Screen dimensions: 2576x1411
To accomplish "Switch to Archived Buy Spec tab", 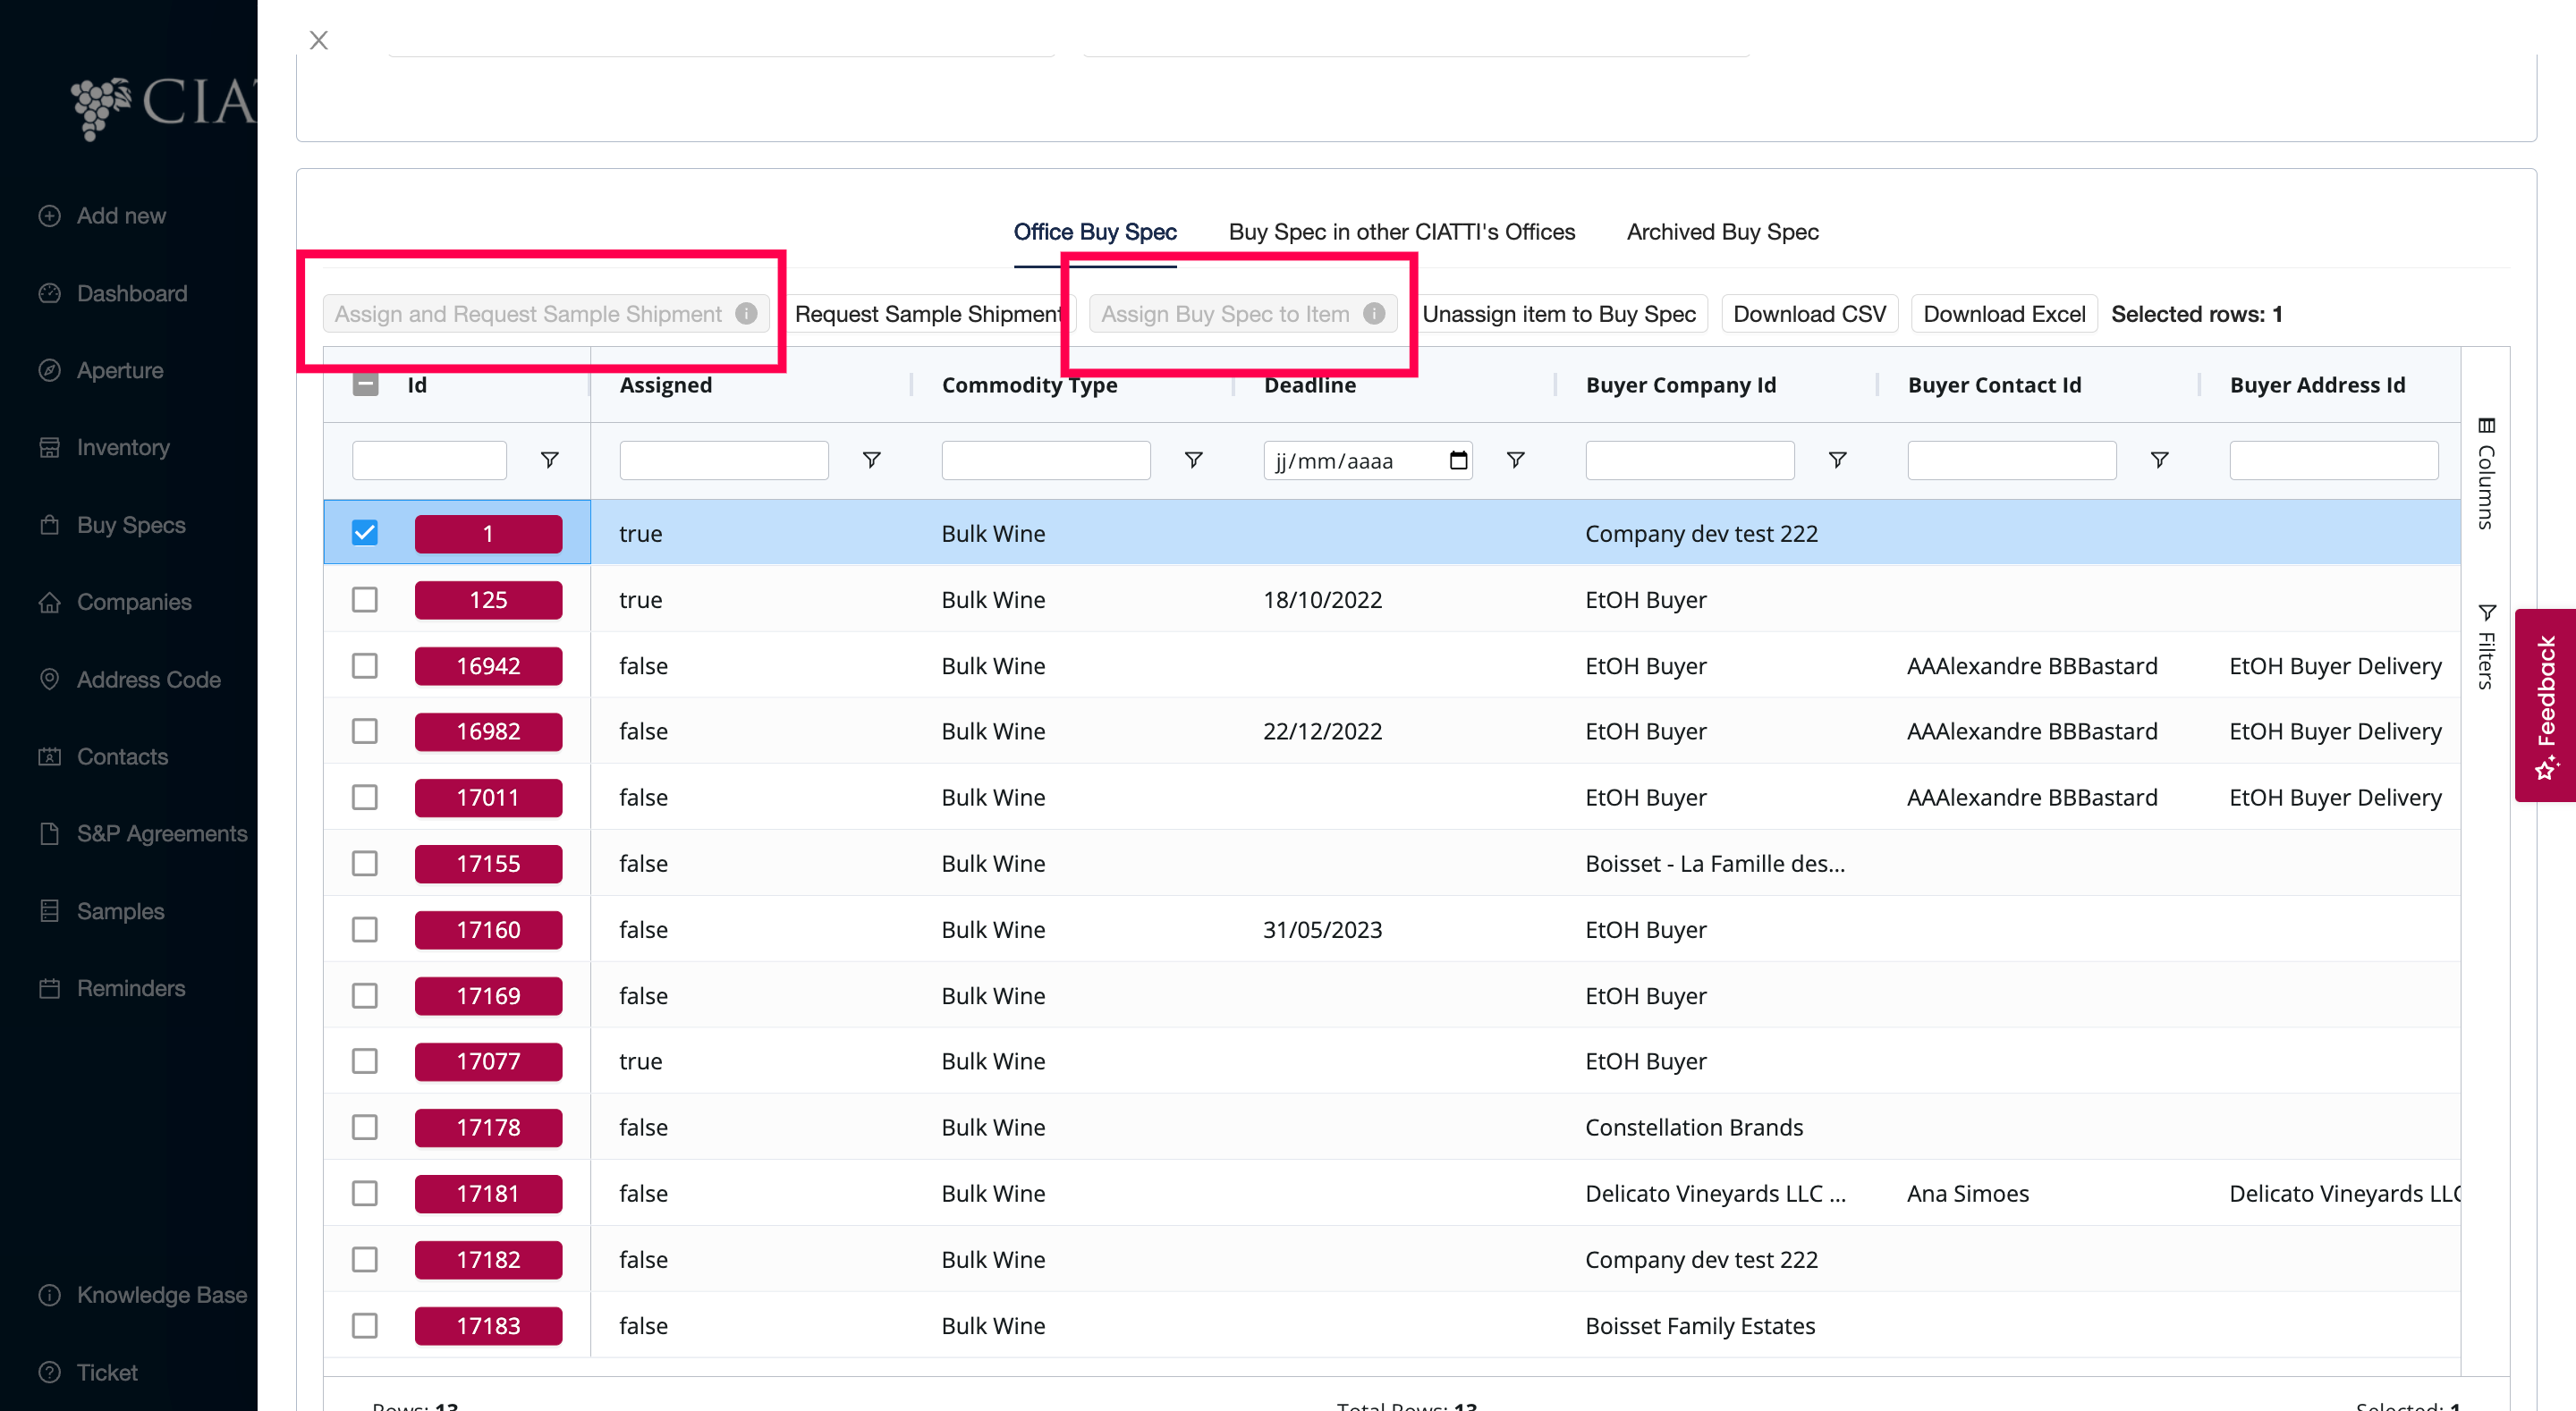I will [x=1722, y=232].
